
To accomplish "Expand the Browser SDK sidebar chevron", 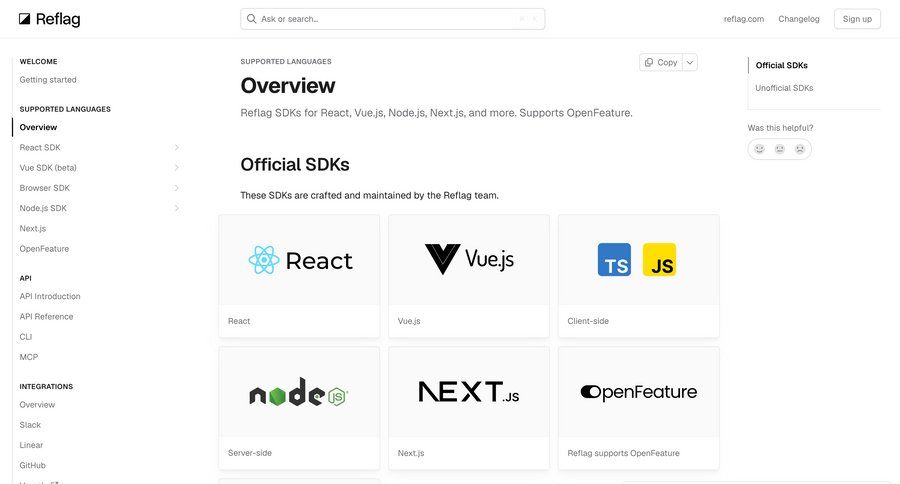I will [177, 188].
